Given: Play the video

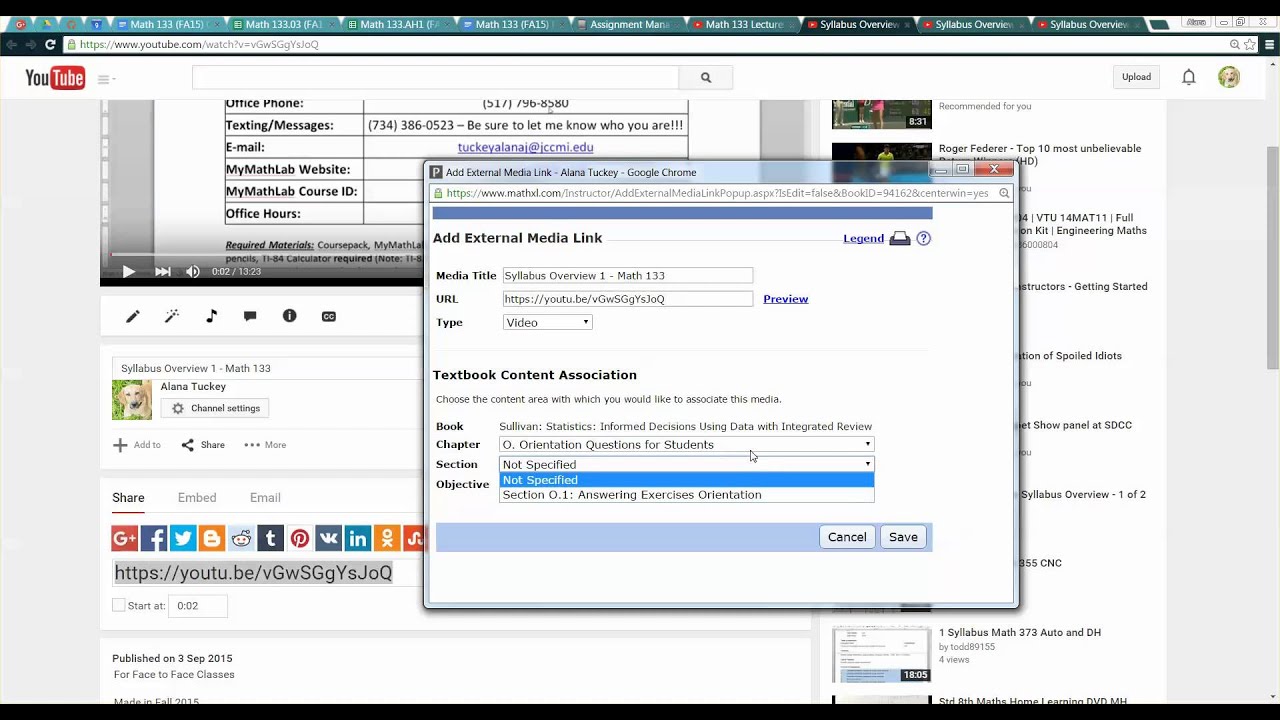Looking at the screenshot, I should pyautogui.click(x=128, y=271).
